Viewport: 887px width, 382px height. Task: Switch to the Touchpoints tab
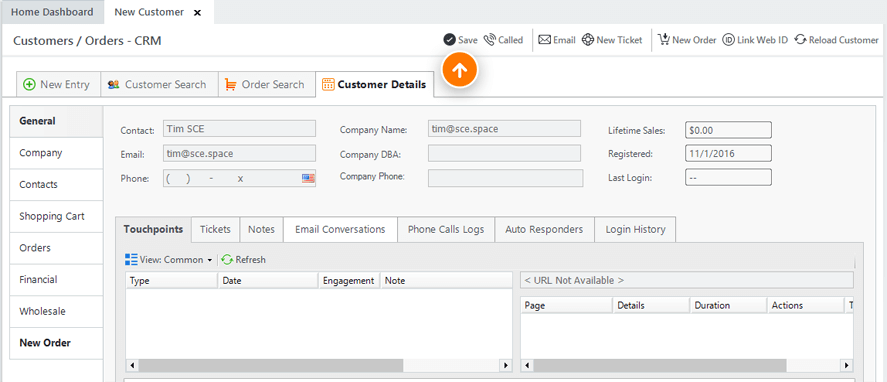pyautogui.click(x=153, y=230)
